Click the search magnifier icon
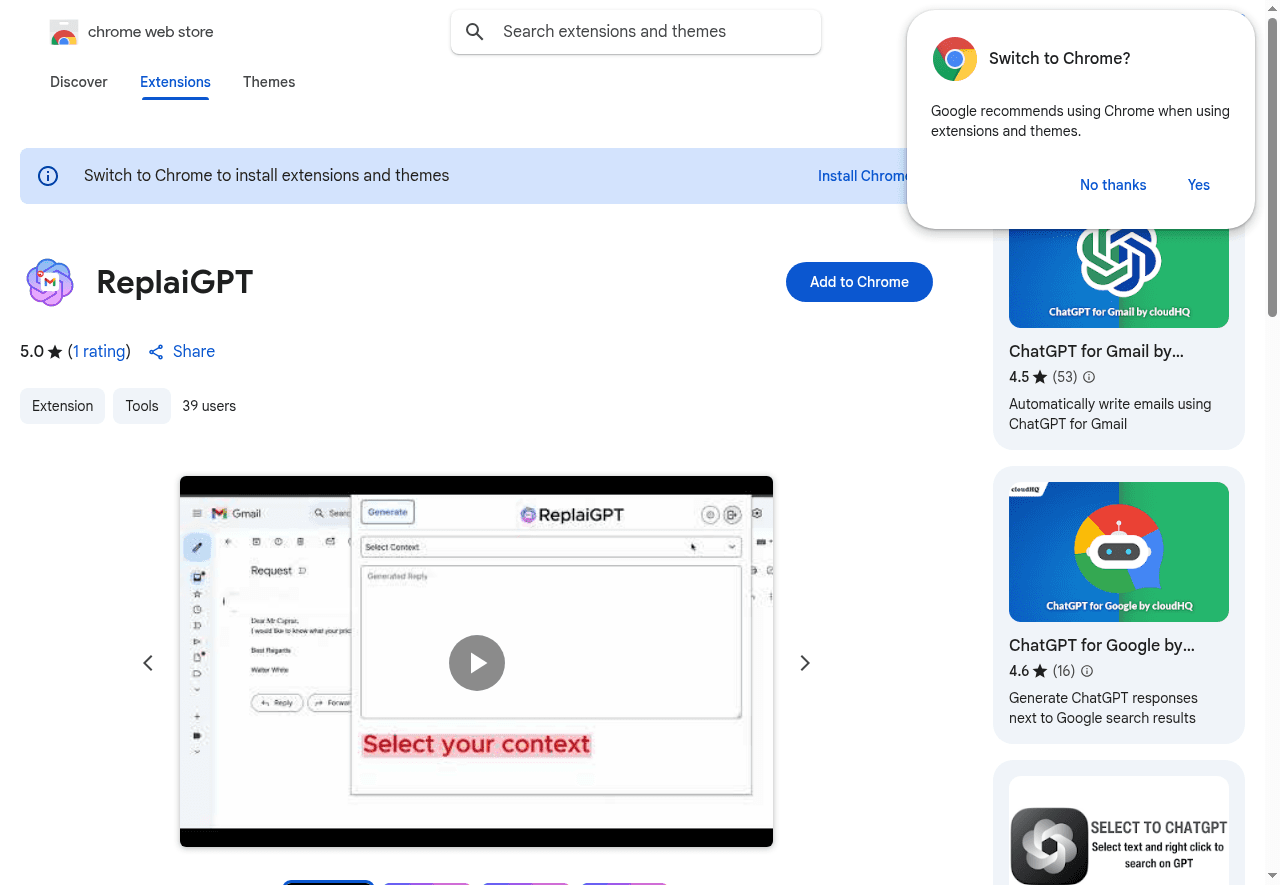The width and height of the screenshot is (1280, 885). [475, 32]
